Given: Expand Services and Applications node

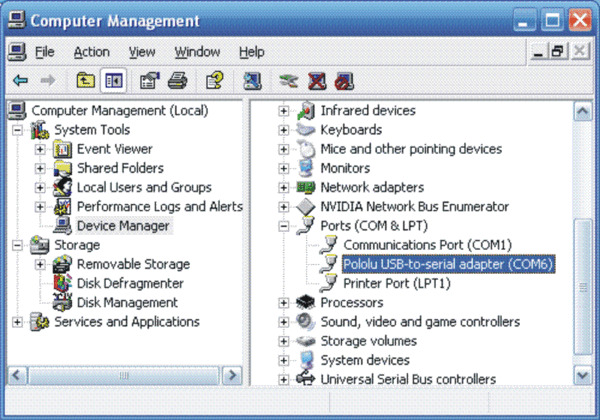Looking at the screenshot, I should point(17,322).
